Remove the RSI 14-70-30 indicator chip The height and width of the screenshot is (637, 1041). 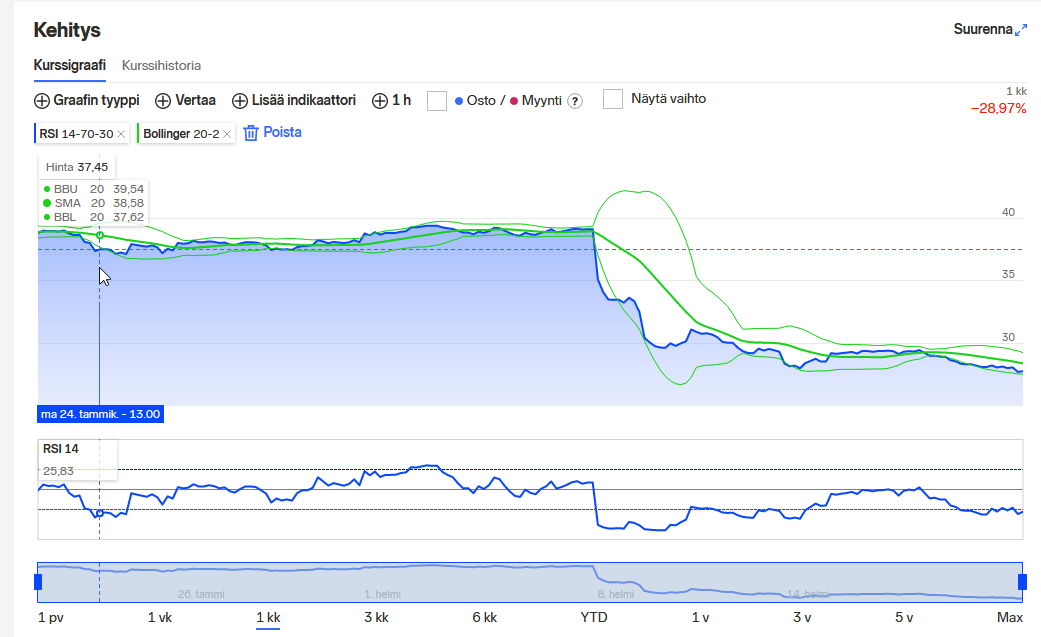[121, 134]
